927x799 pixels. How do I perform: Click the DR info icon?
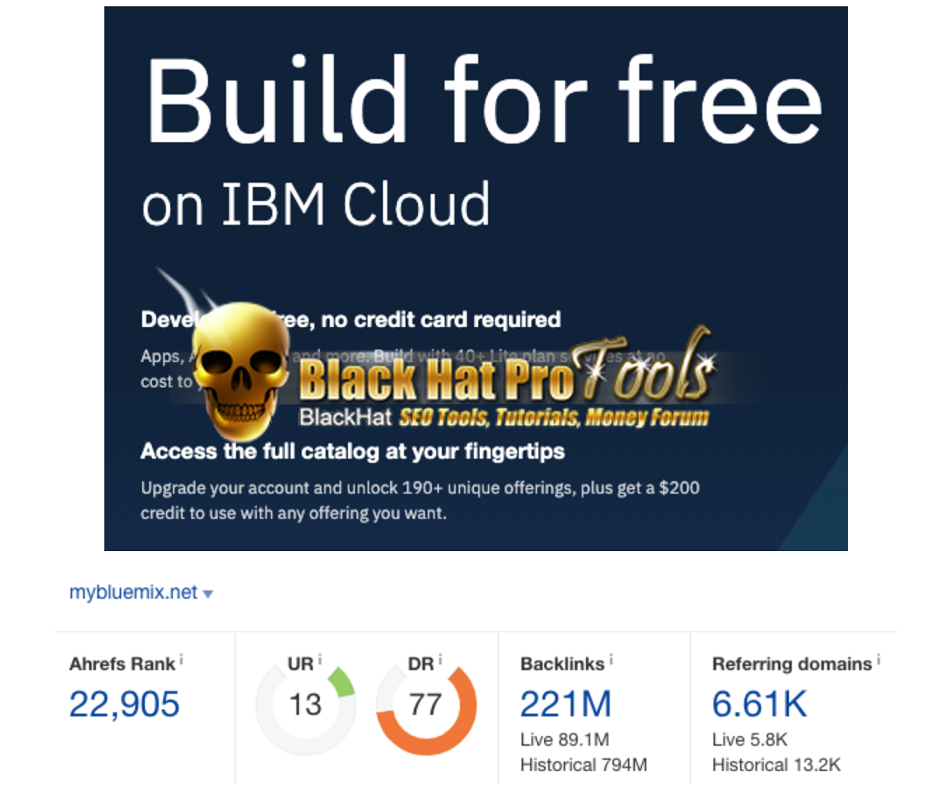[440, 659]
